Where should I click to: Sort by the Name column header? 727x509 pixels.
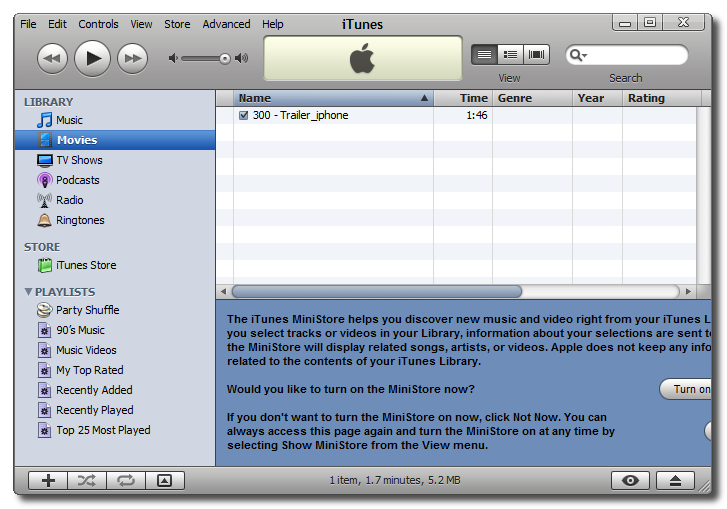pyautogui.click(x=333, y=98)
